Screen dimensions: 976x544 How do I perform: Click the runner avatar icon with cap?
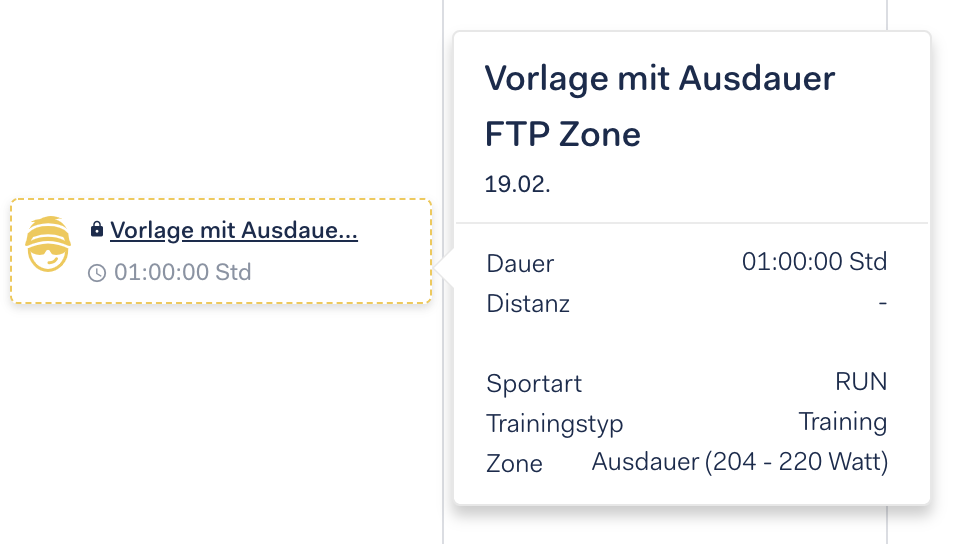point(48,244)
